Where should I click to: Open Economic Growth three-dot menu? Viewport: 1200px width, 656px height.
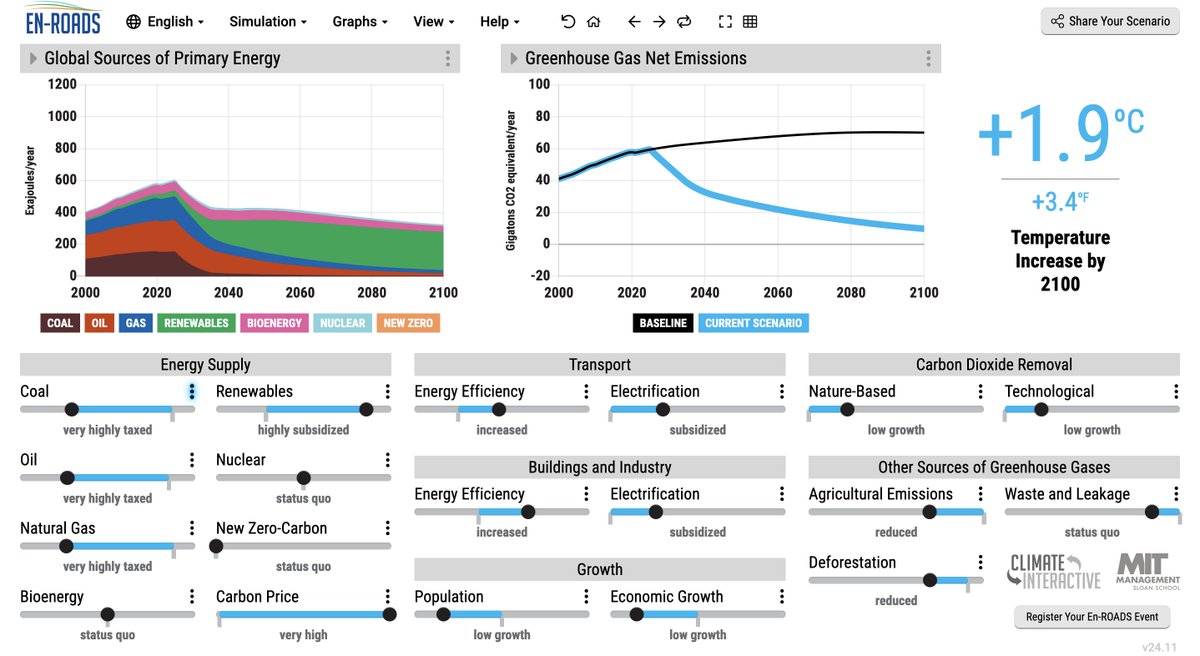tap(782, 596)
